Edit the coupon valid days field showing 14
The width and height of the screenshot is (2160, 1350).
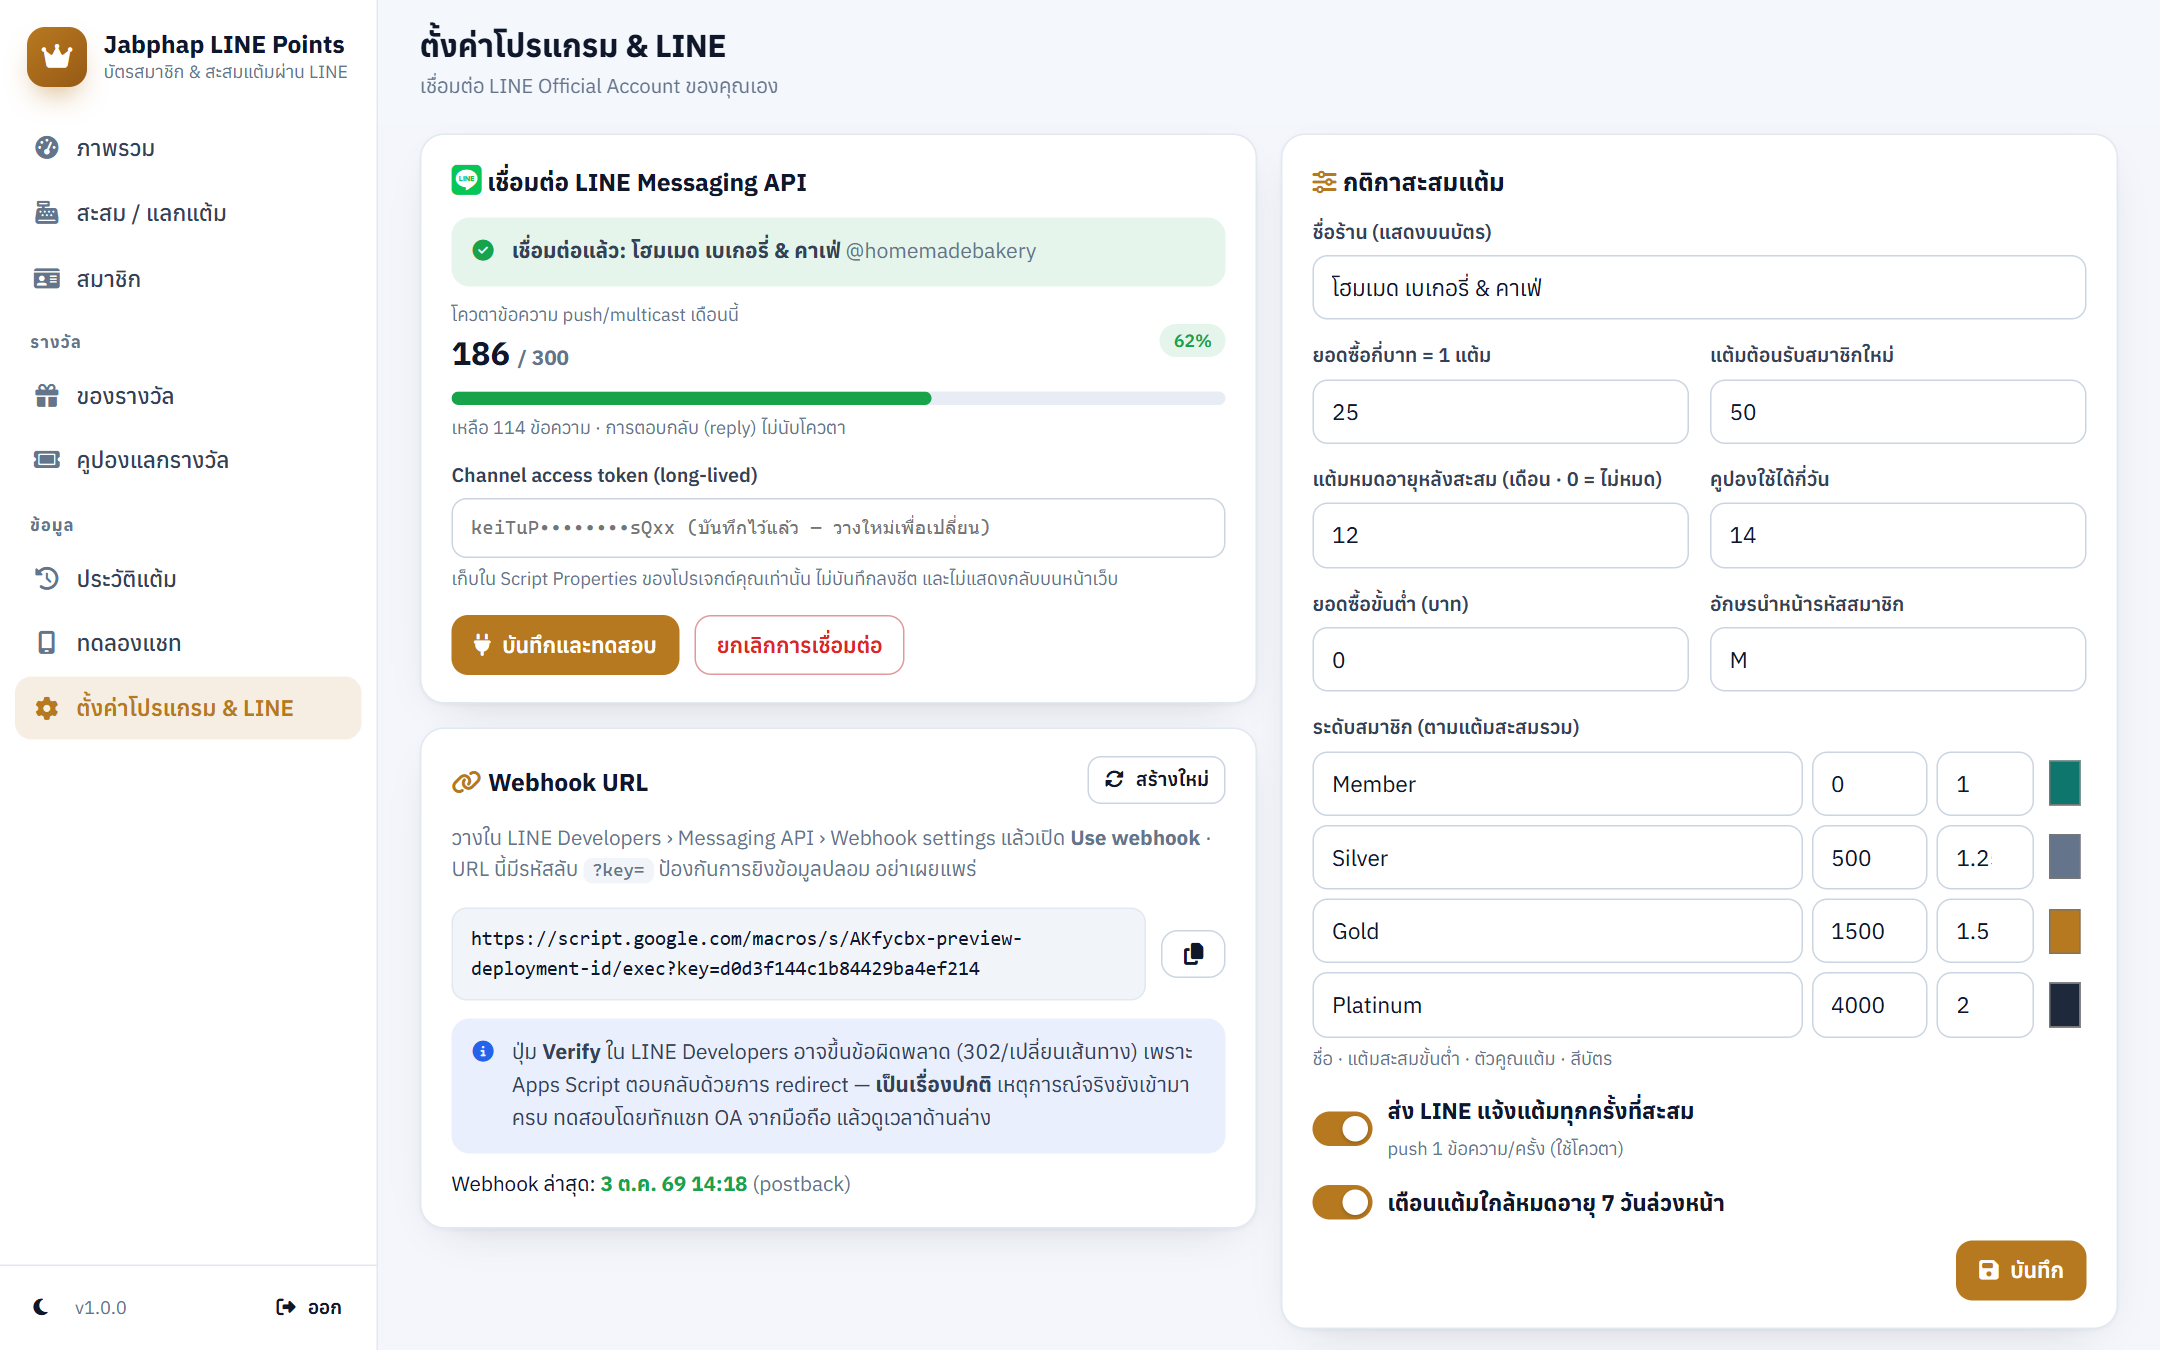tap(1898, 535)
